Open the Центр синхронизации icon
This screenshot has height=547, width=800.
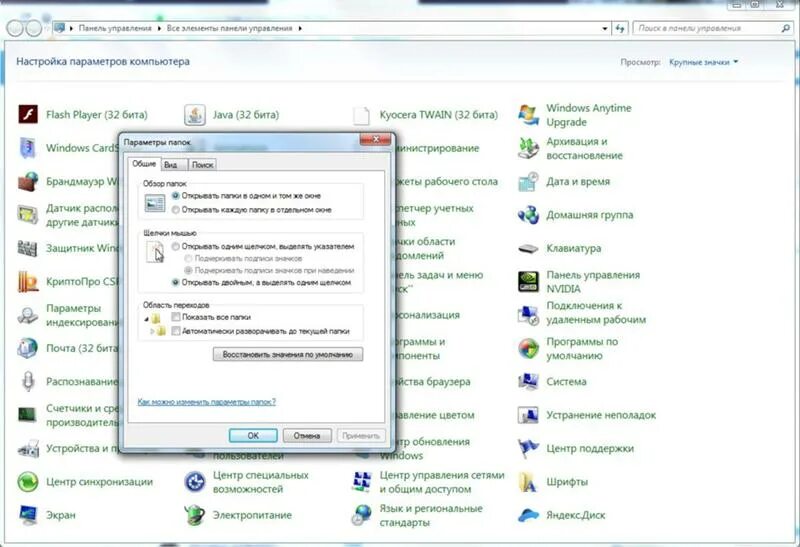click(28, 482)
